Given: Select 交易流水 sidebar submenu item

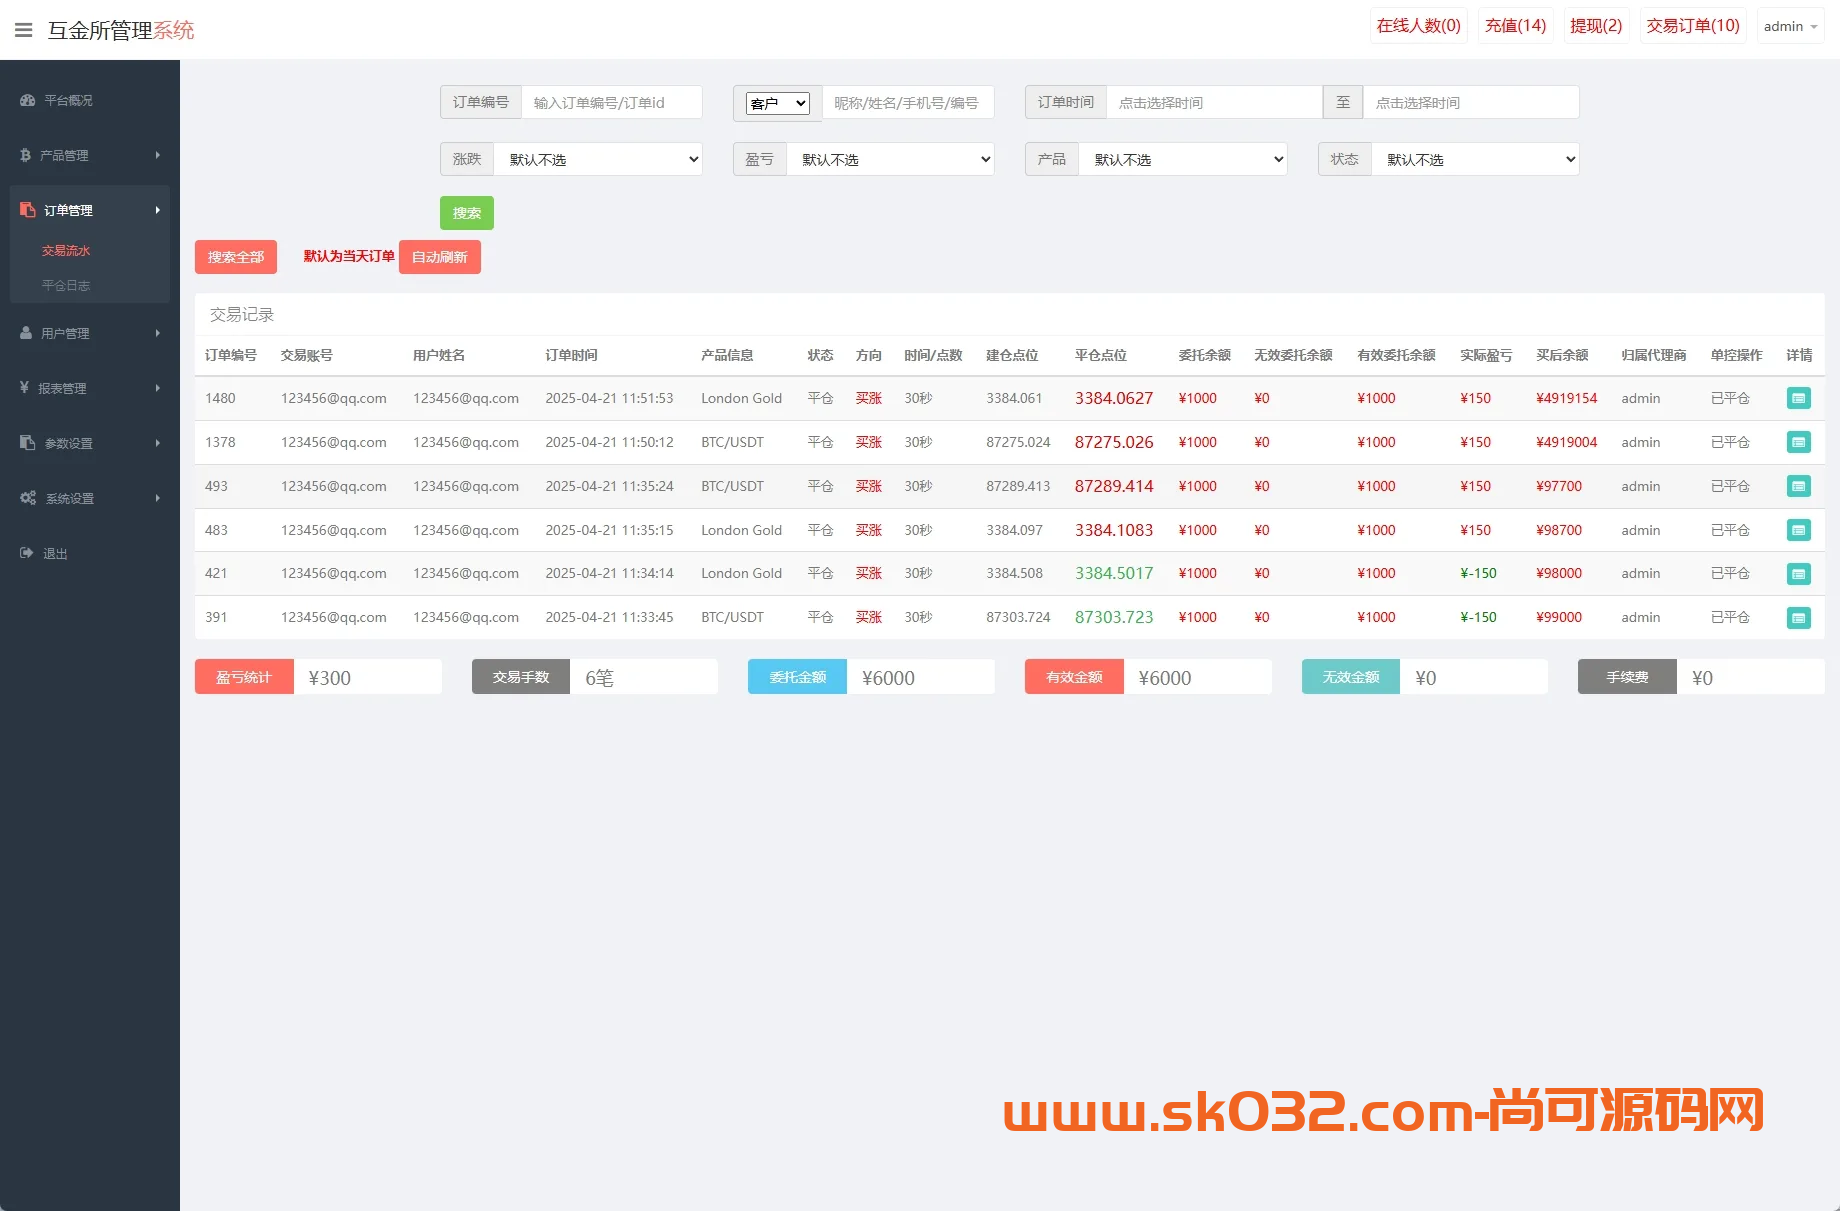Looking at the screenshot, I should point(66,250).
